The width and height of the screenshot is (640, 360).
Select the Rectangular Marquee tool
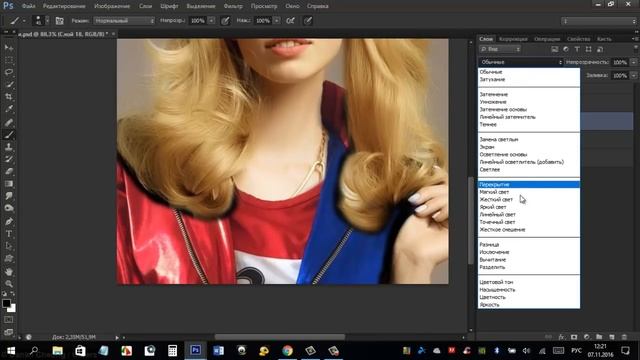9,60
